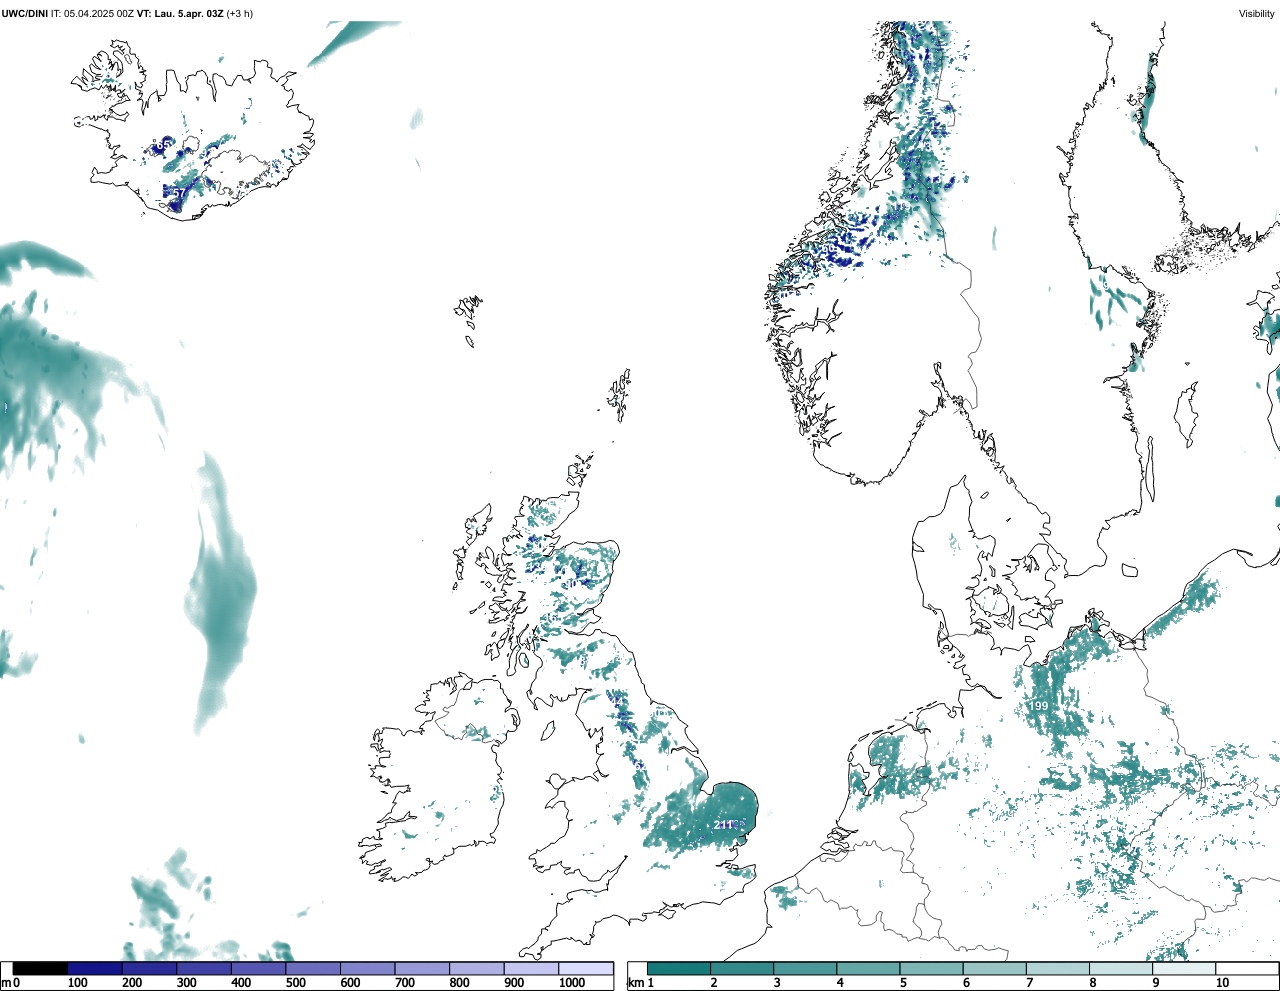Click the 400–500 m legend swatch
This screenshot has height=991, width=1280.
[258, 969]
